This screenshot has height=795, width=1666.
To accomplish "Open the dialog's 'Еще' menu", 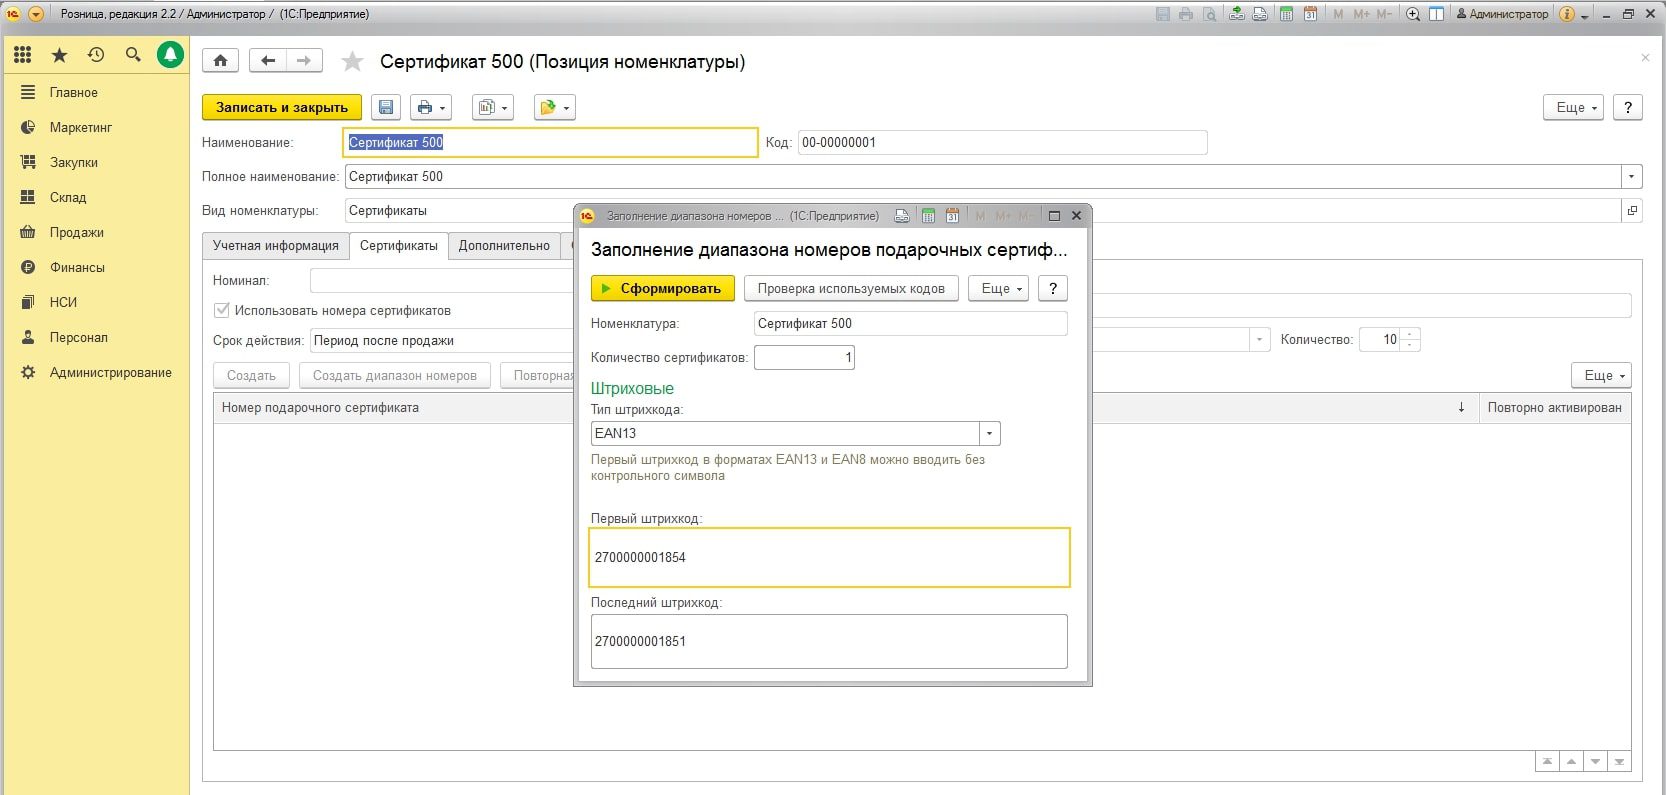I will [998, 288].
